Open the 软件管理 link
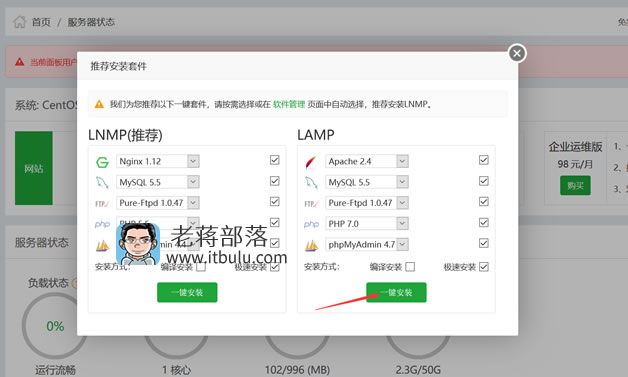 point(289,104)
